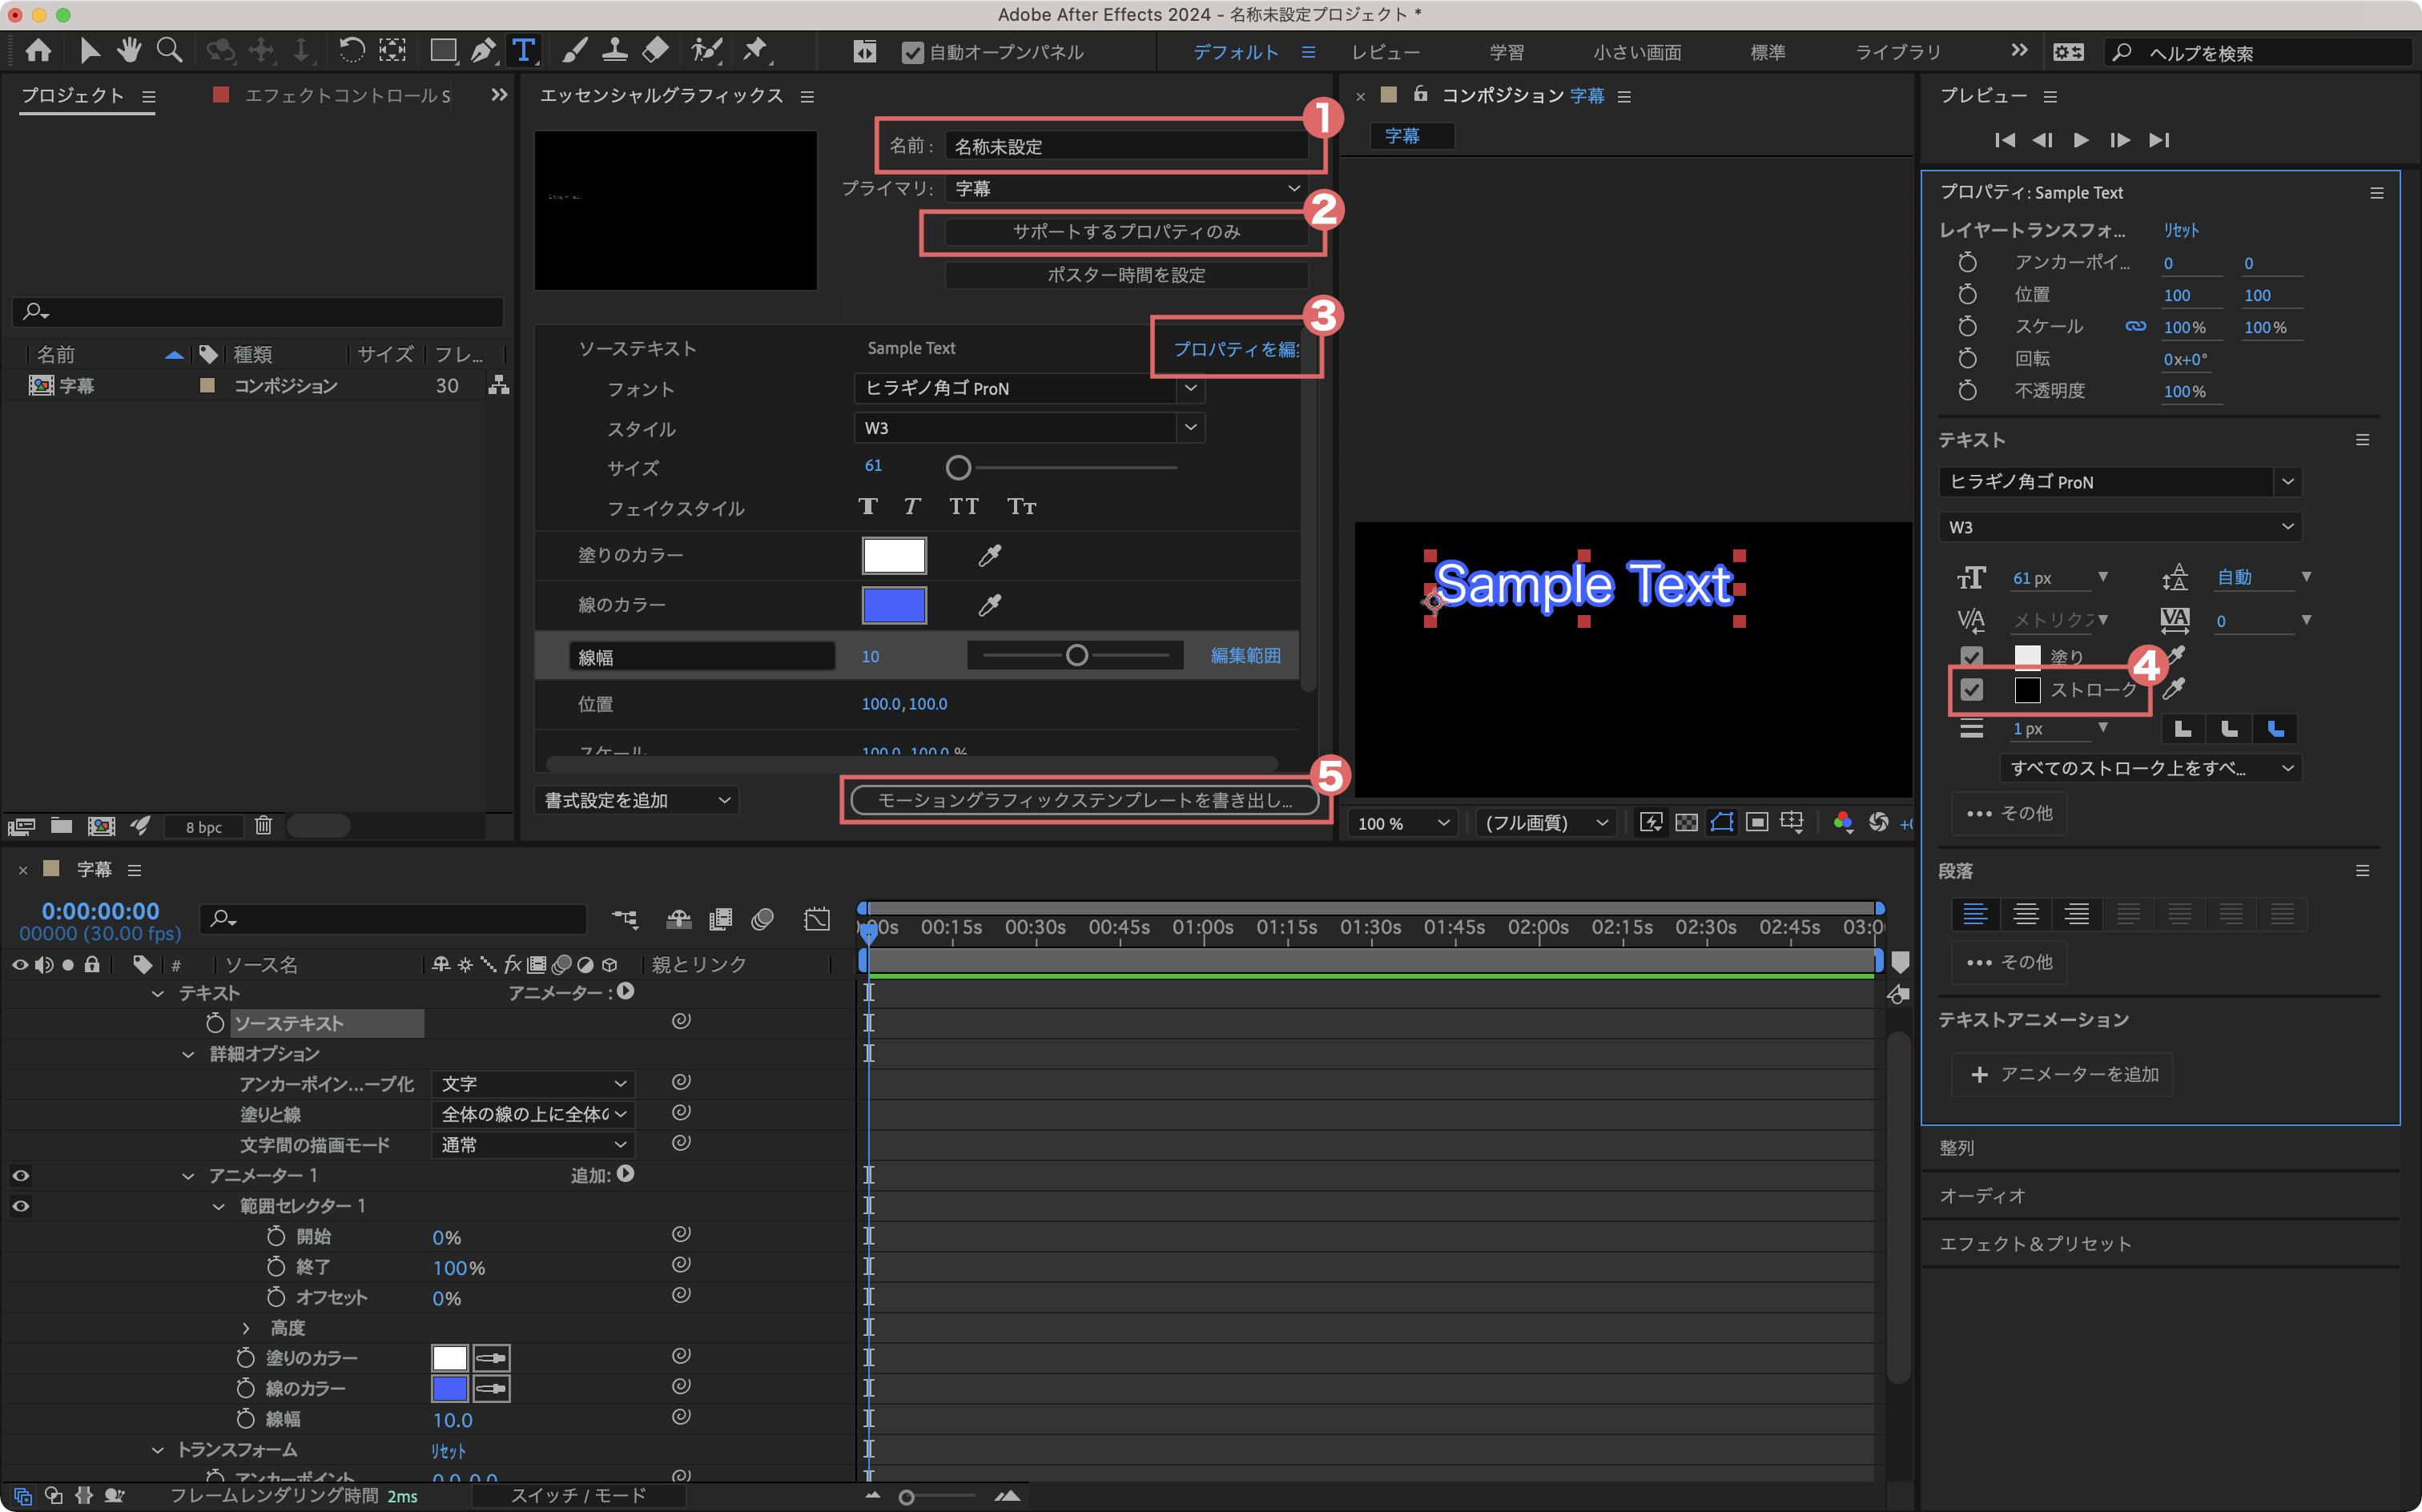
Task: Toggle faux bold in フェイクスタイル
Action: click(x=867, y=506)
